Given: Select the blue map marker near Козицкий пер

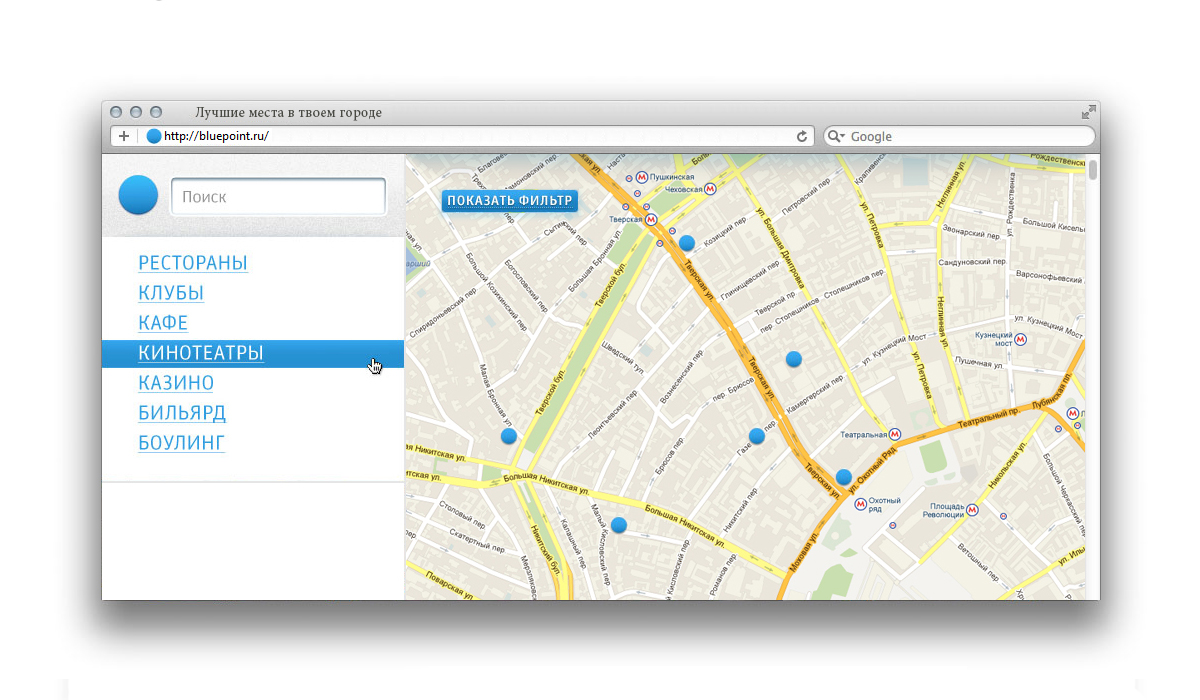Looking at the screenshot, I should pyautogui.click(x=686, y=243).
